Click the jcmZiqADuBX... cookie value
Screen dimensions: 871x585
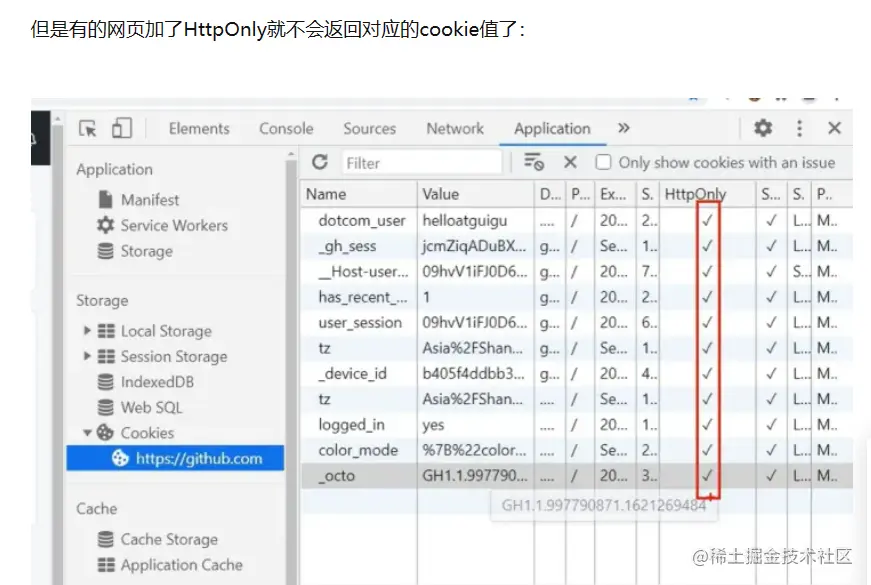(x=474, y=246)
